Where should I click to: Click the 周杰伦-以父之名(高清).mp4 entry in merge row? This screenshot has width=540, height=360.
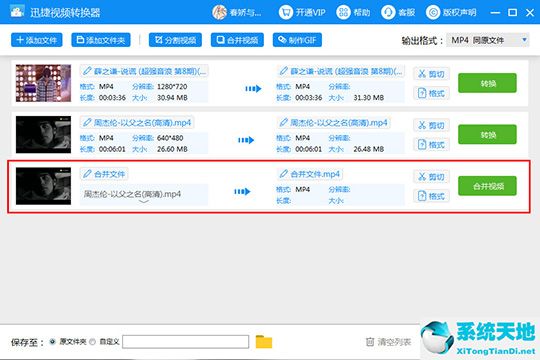pos(132,194)
